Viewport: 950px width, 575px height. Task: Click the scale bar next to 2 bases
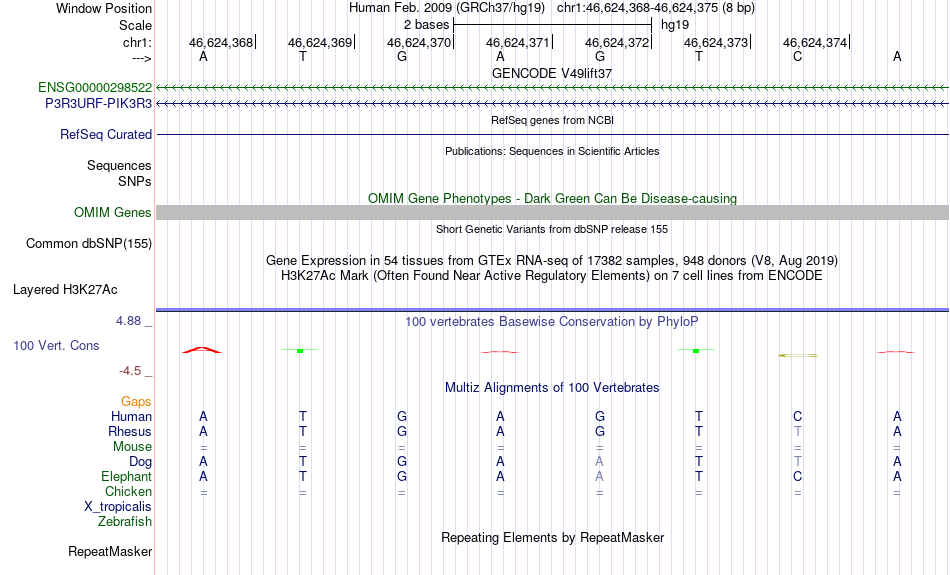tap(553, 25)
